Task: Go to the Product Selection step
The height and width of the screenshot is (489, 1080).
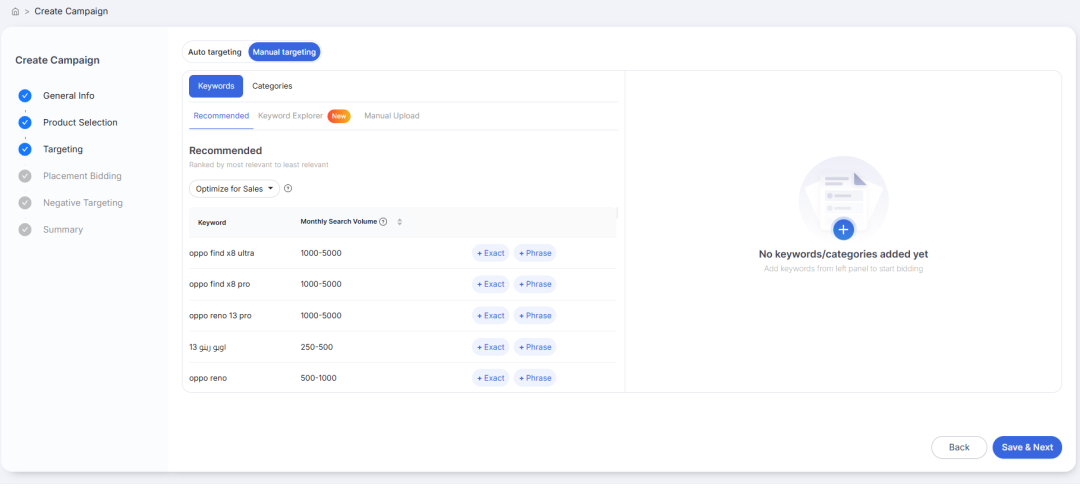Action: (x=80, y=123)
